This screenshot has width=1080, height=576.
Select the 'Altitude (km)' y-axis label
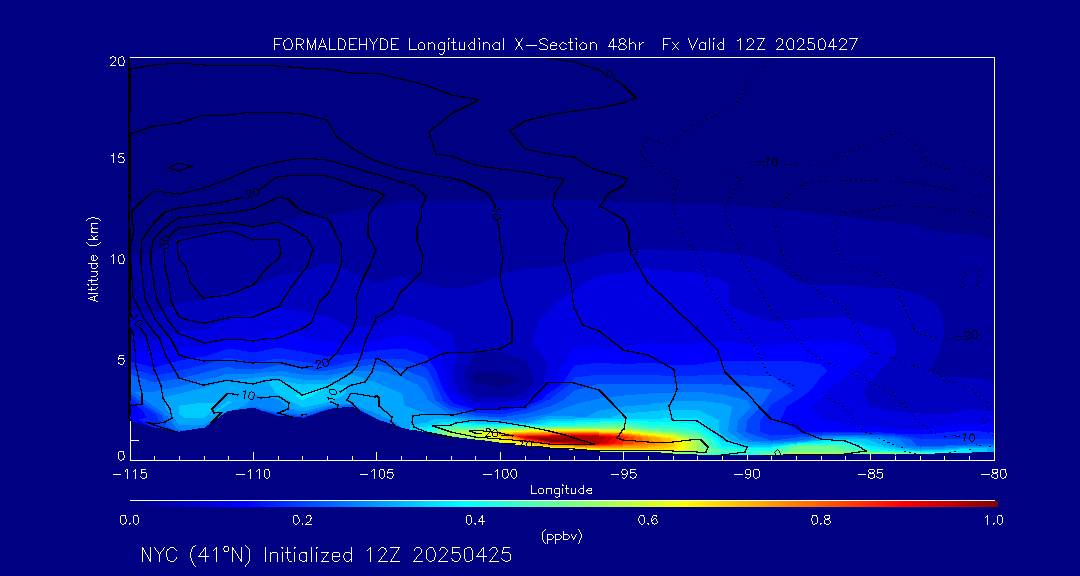93,259
